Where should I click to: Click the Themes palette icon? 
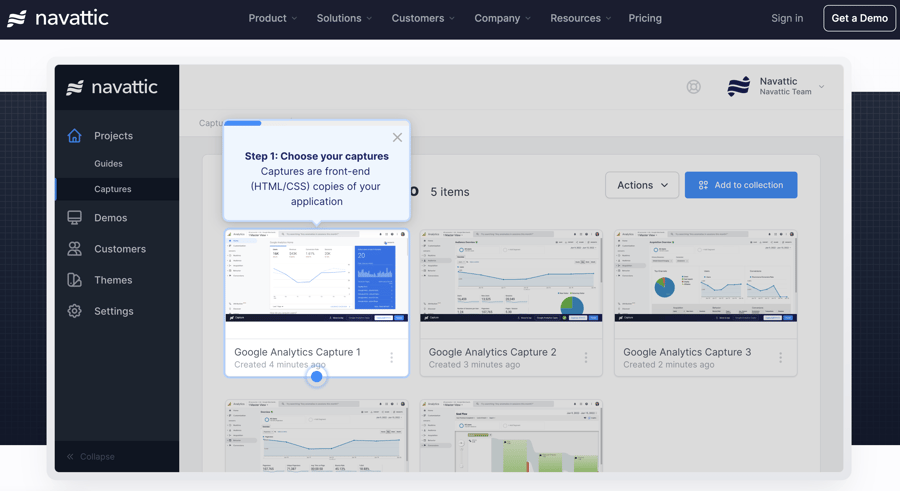(74, 280)
